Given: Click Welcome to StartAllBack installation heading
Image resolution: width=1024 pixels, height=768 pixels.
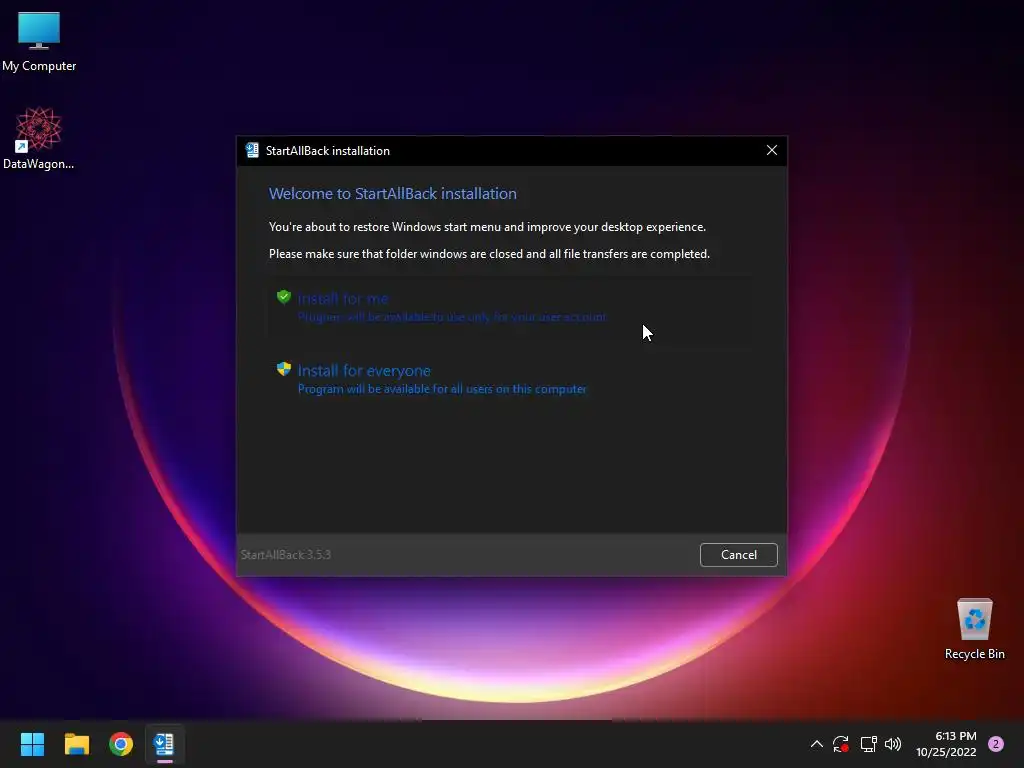Looking at the screenshot, I should (392, 193).
